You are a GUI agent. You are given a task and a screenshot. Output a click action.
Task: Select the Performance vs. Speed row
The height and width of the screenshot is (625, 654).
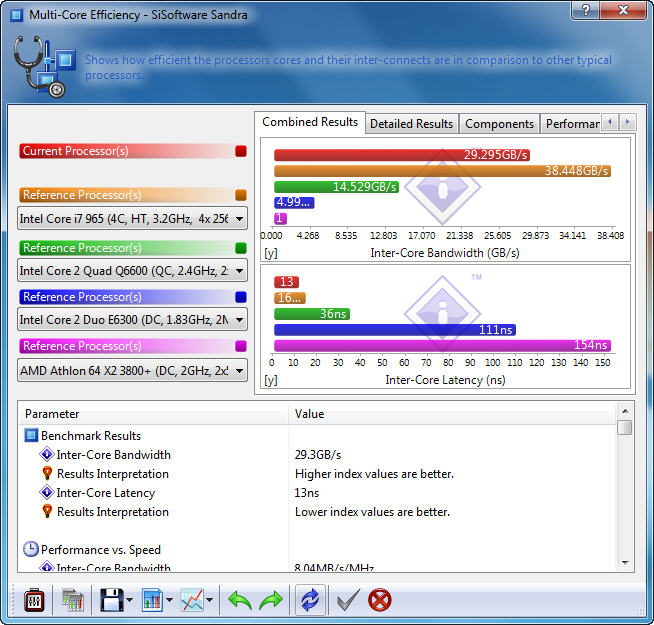(x=317, y=549)
